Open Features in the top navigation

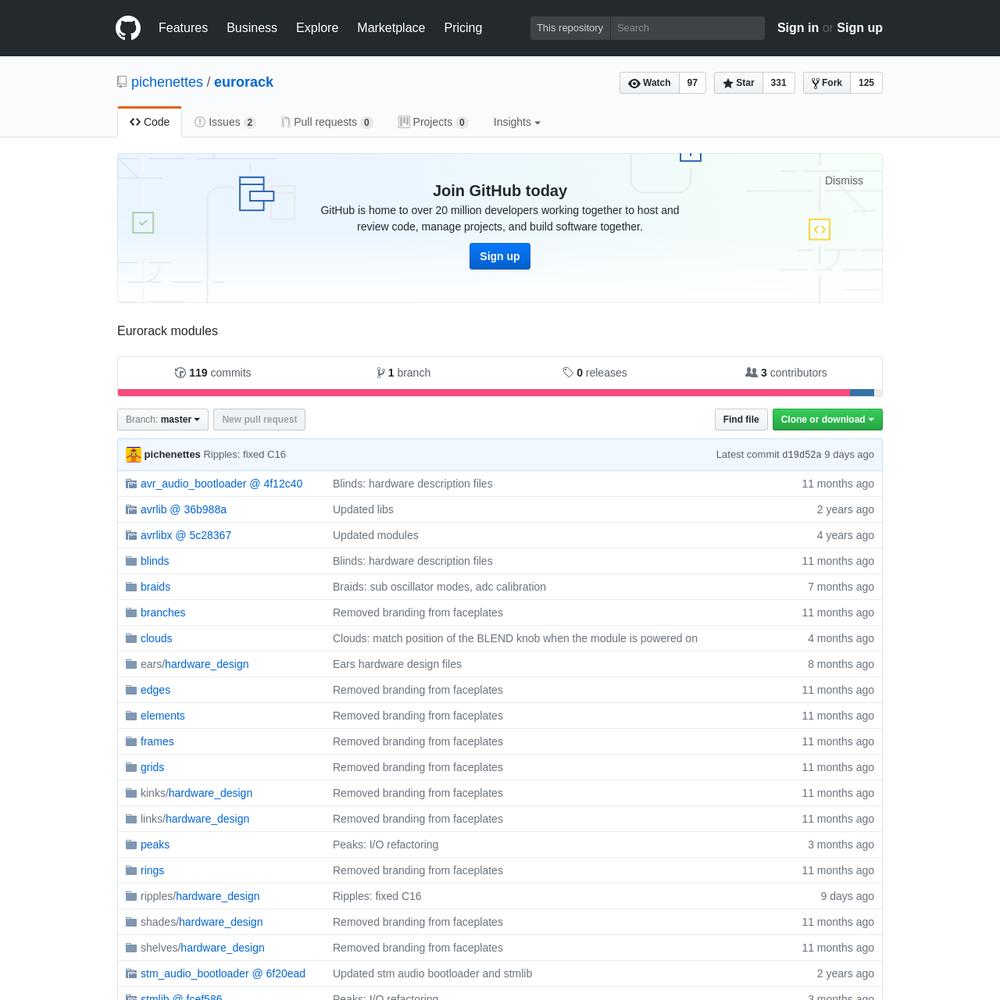point(183,28)
